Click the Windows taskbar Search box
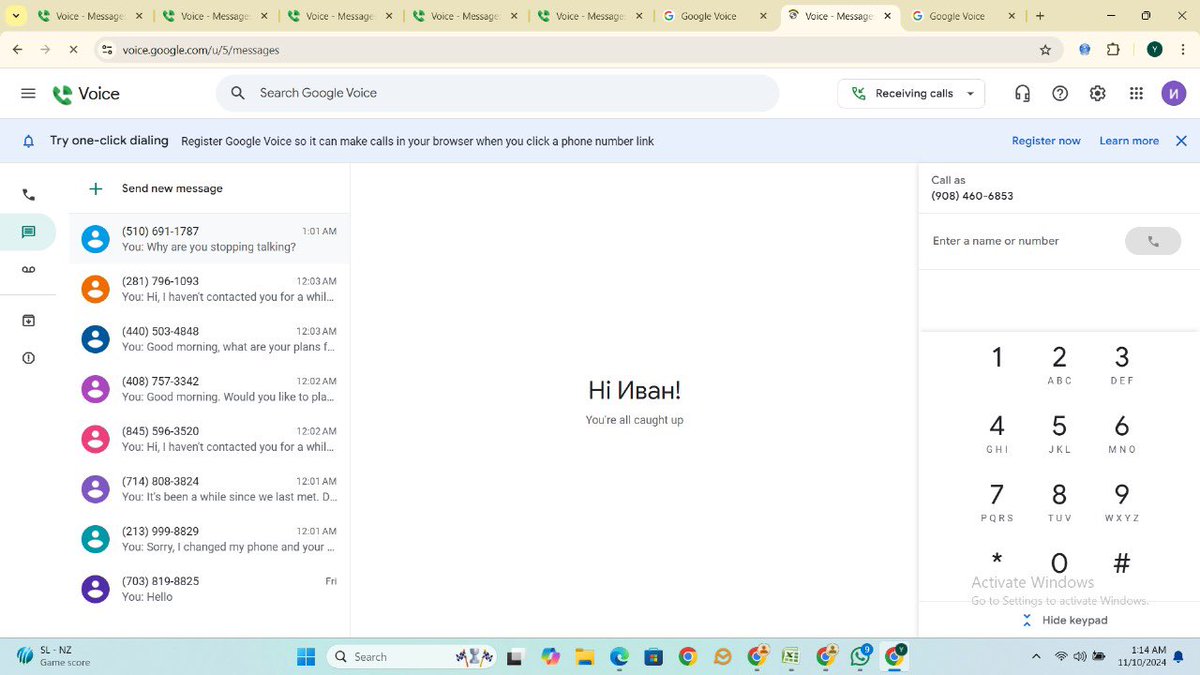 (x=412, y=657)
